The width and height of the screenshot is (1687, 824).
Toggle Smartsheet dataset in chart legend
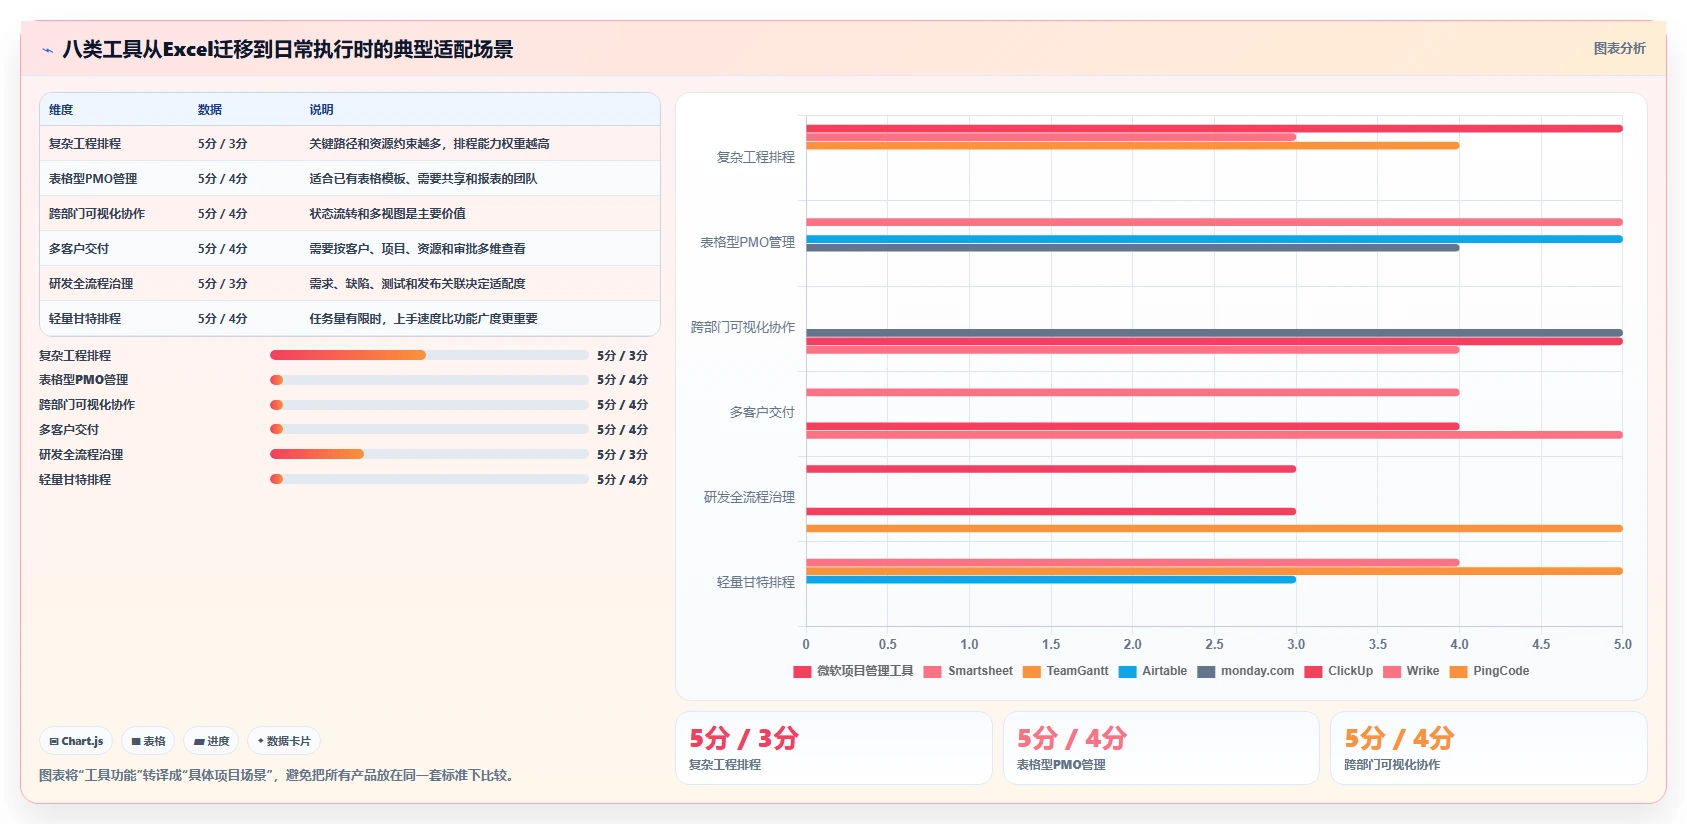[x=969, y=671]
